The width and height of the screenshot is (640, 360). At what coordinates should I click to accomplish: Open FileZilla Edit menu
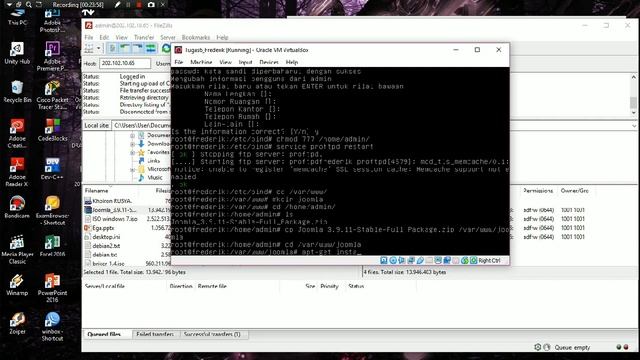click(104, 38)
